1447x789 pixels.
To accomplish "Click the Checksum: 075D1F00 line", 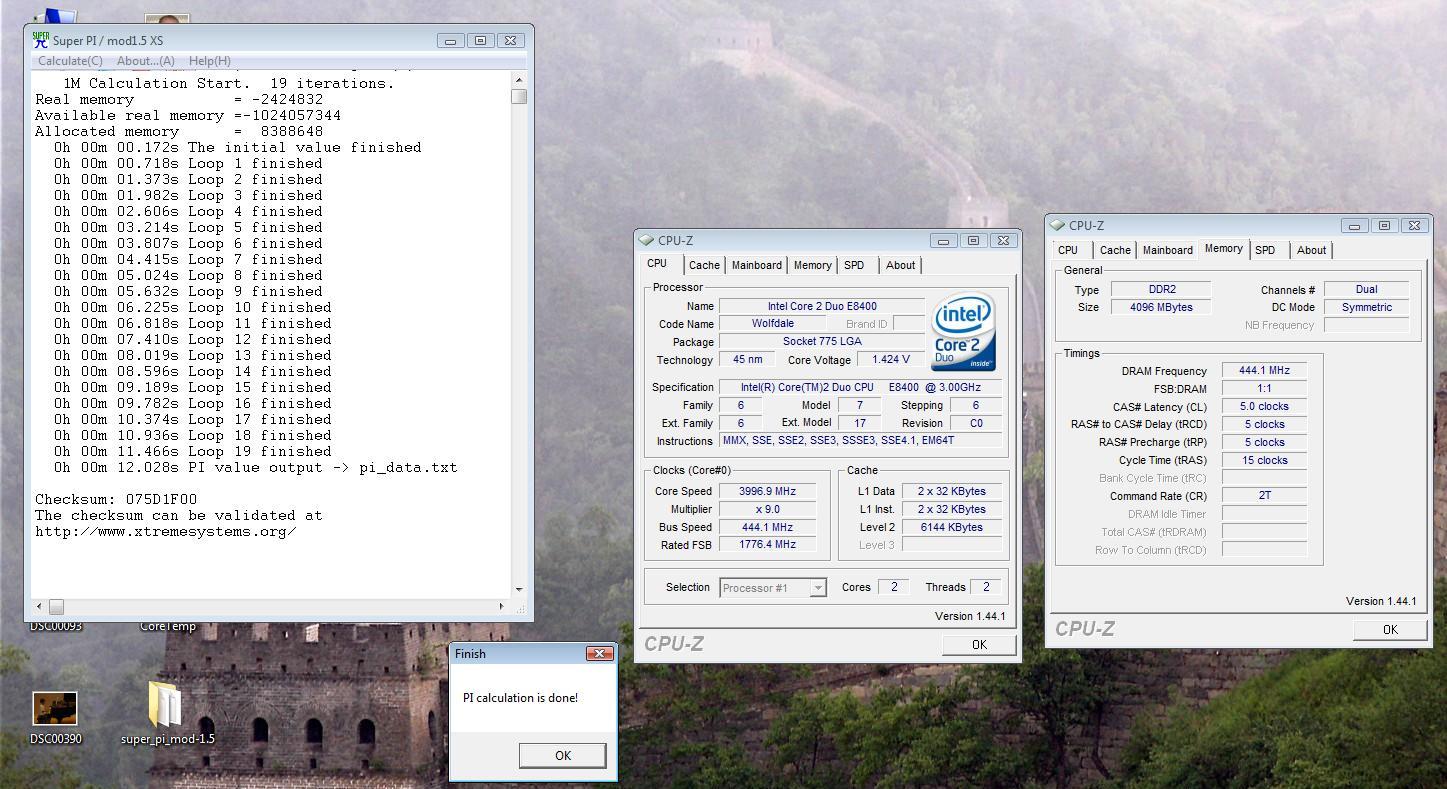I will tap(116, 499).
